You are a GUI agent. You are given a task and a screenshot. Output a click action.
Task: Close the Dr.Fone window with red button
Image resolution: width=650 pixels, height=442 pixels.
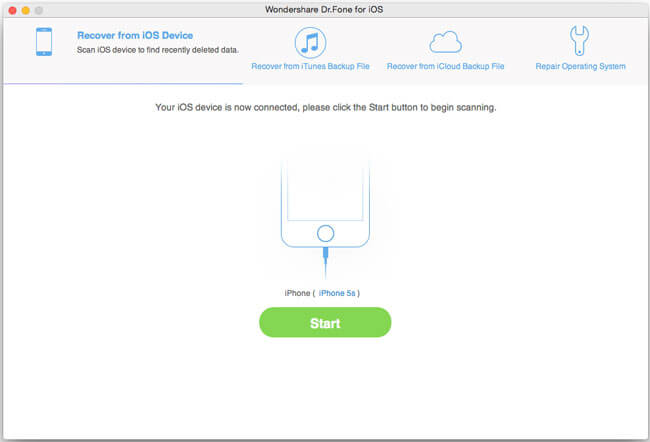(12, 10)
